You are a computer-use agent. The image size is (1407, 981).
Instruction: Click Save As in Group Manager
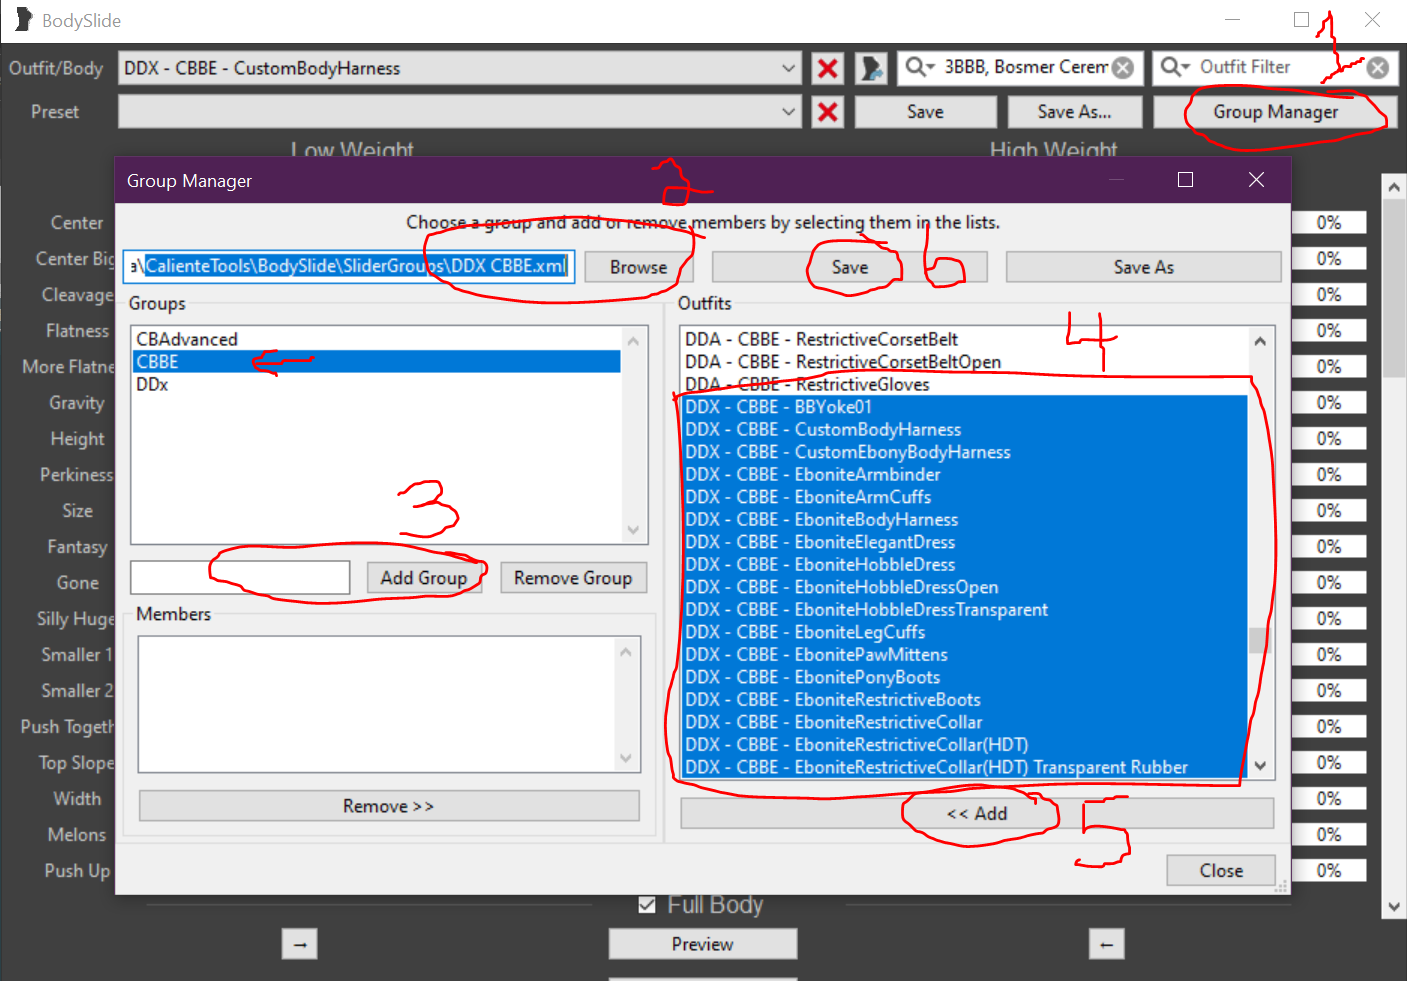click(x=1144, y=267)
